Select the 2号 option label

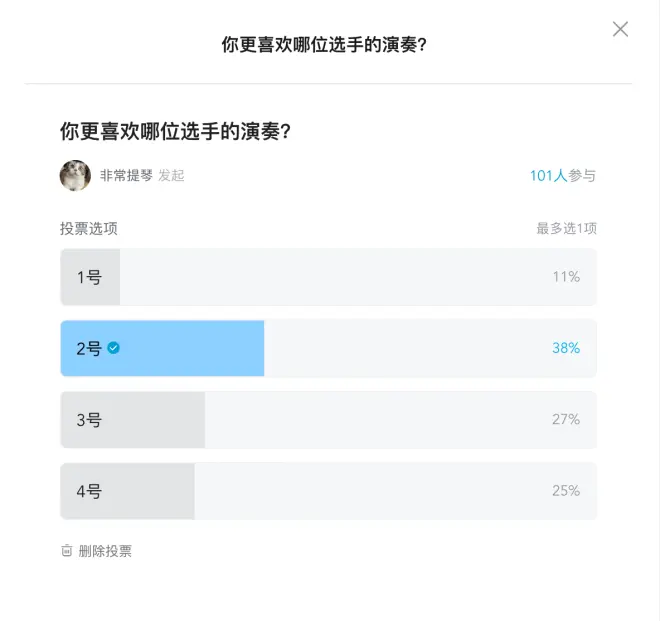coord(89,349)
